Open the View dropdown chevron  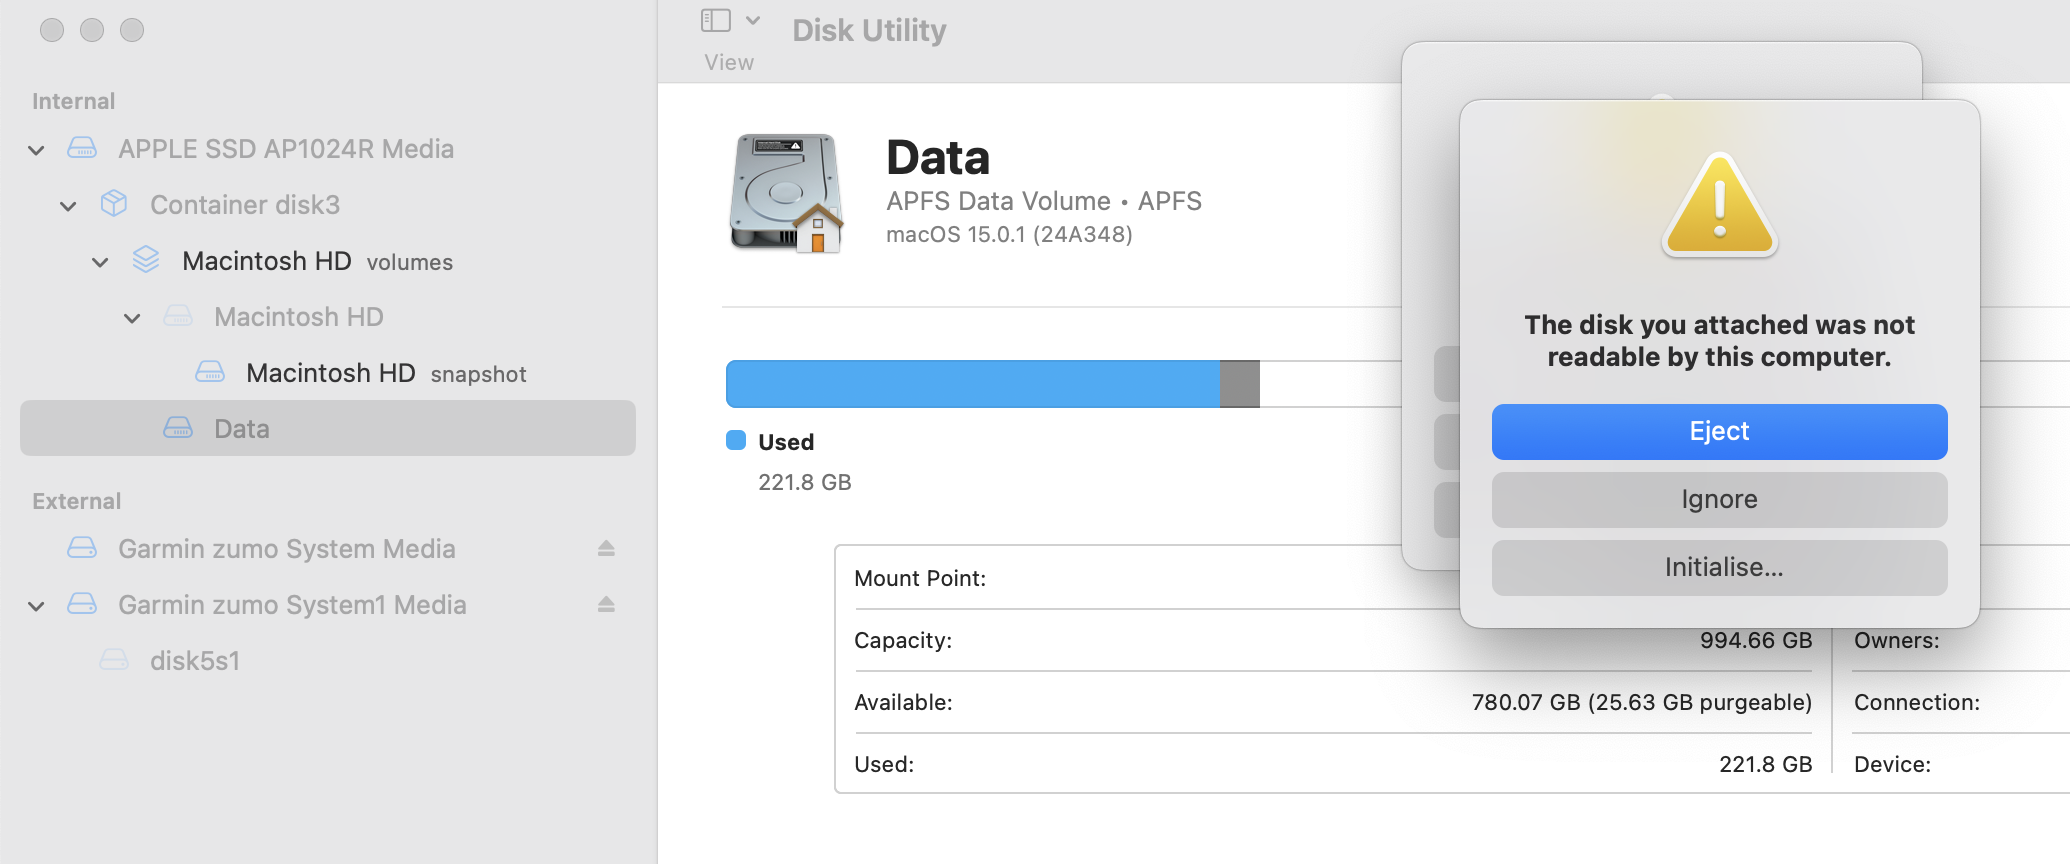754,21
